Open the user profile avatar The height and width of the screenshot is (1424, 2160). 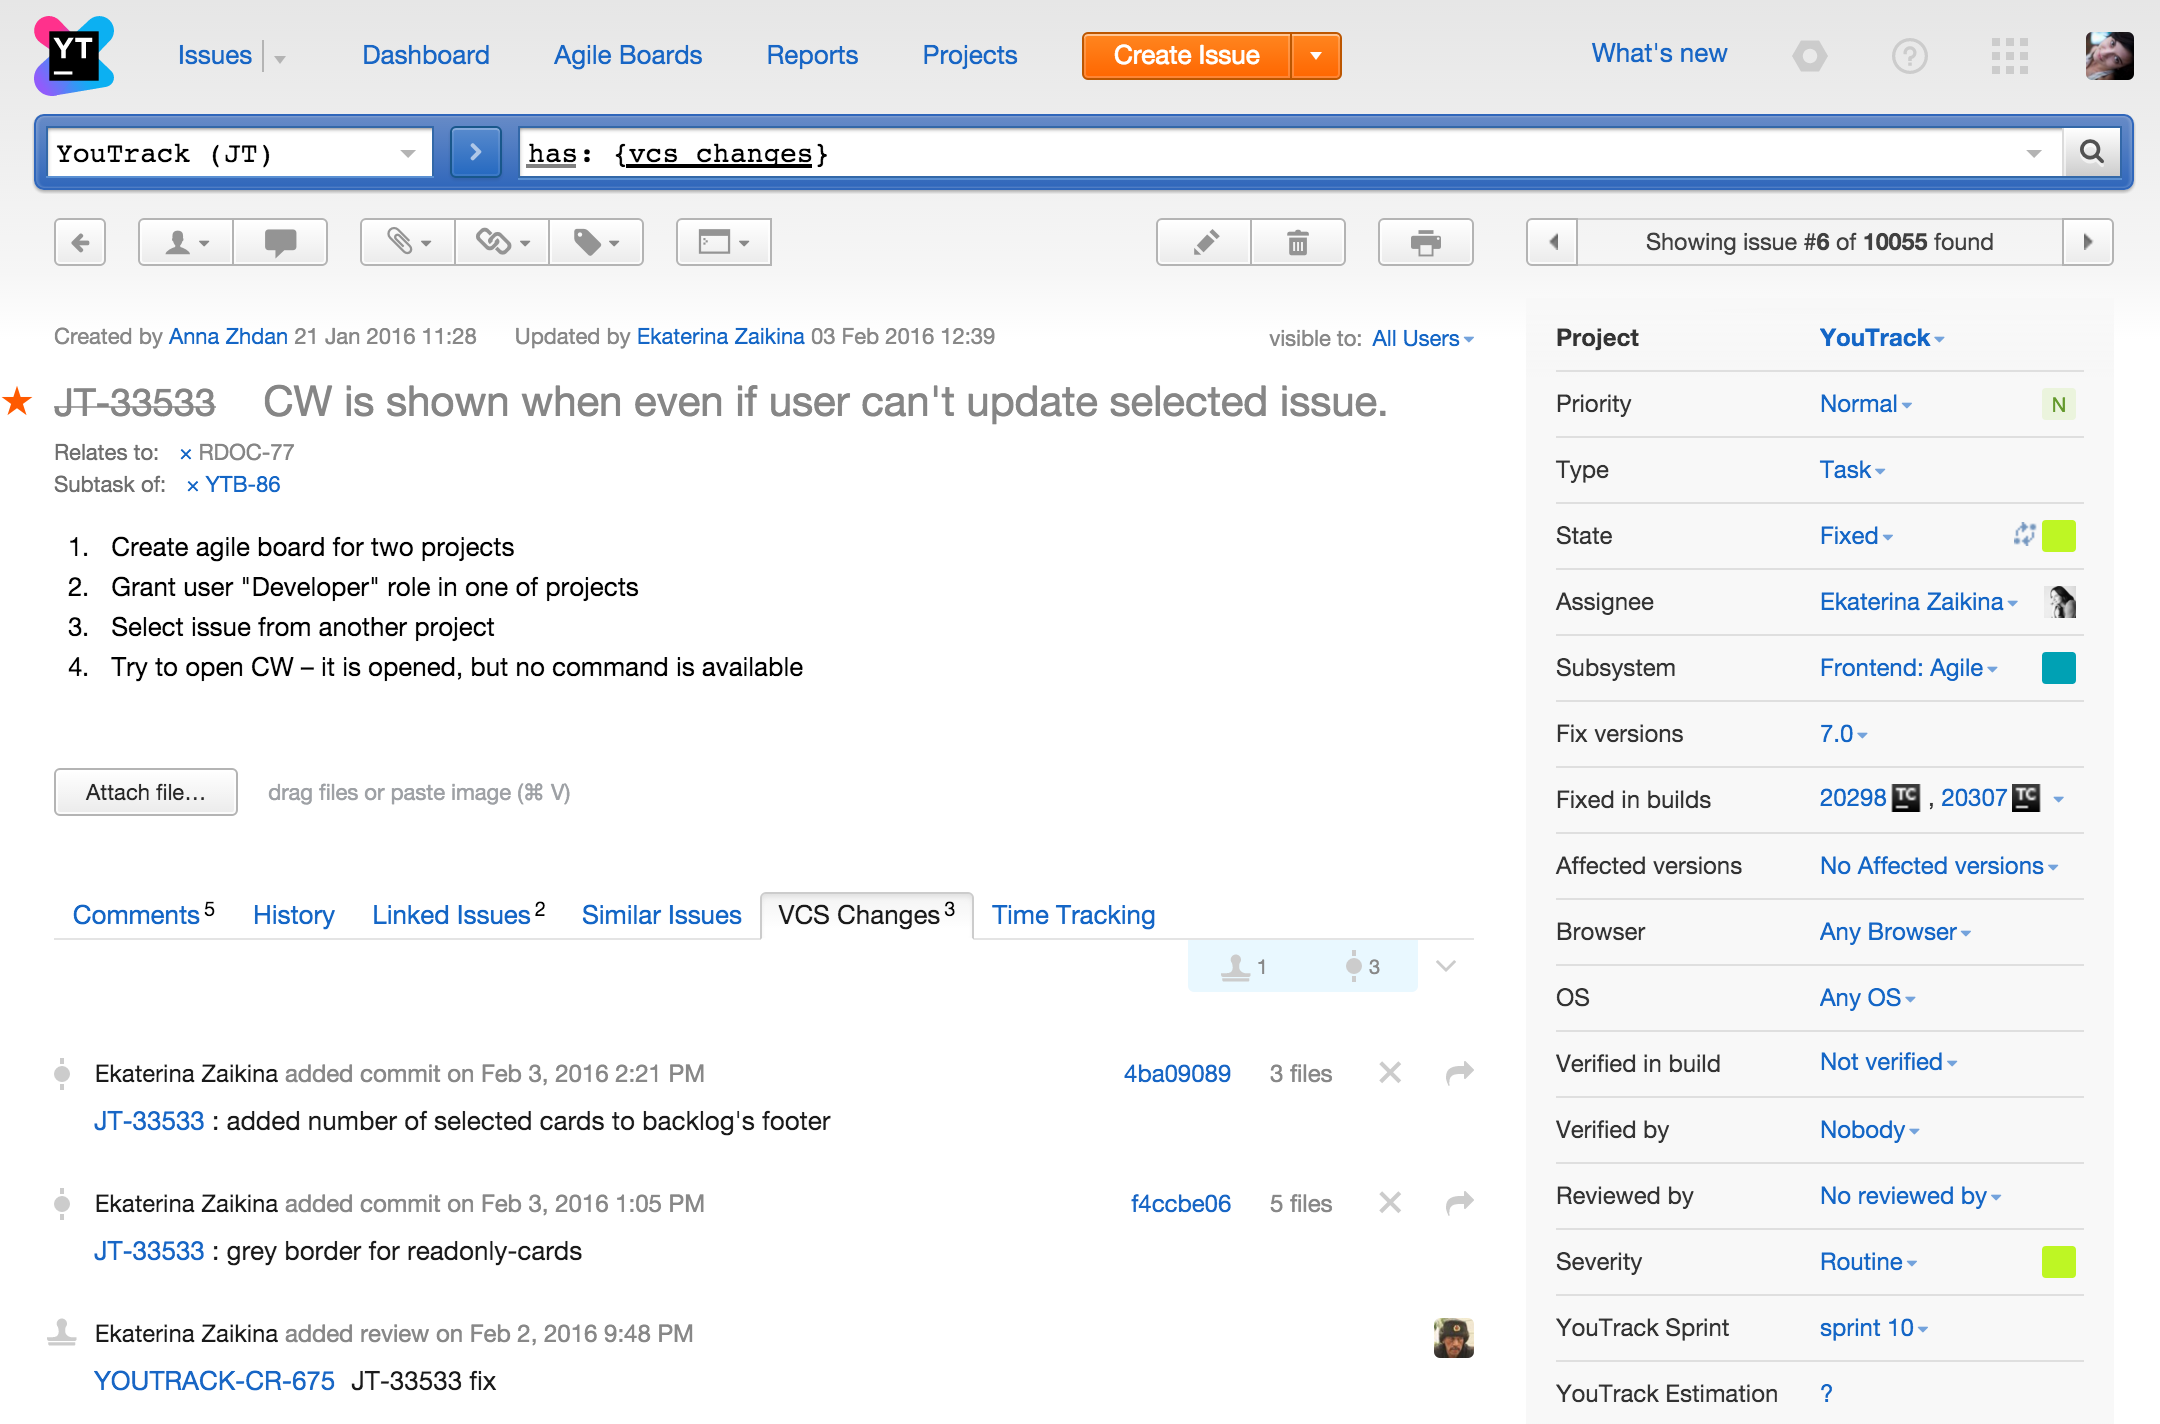[x=2109, y=56]
